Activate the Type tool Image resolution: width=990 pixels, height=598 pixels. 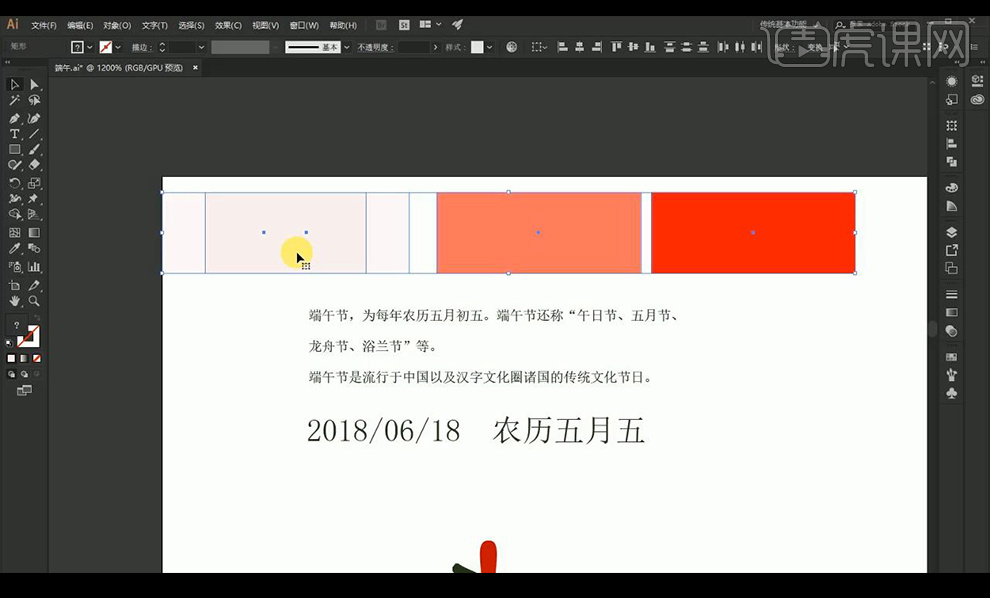click(15, 134)
